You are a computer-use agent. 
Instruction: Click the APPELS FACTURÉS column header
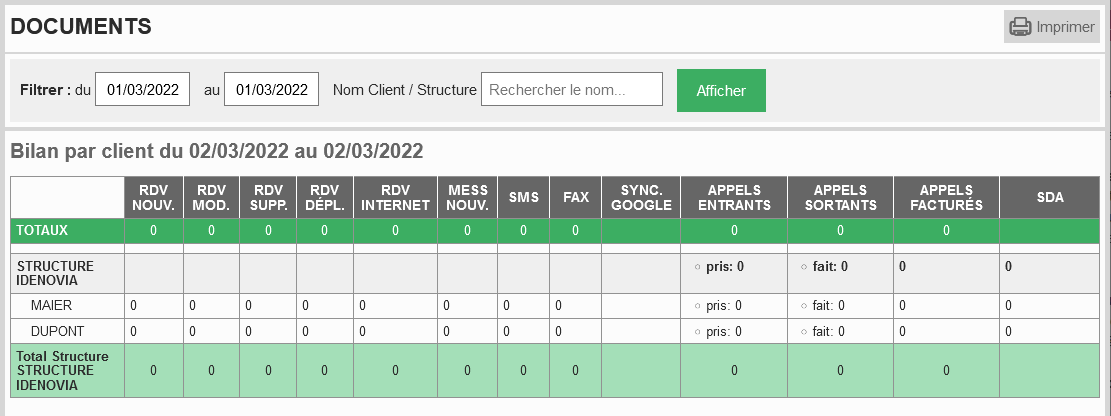pos(947,198)
